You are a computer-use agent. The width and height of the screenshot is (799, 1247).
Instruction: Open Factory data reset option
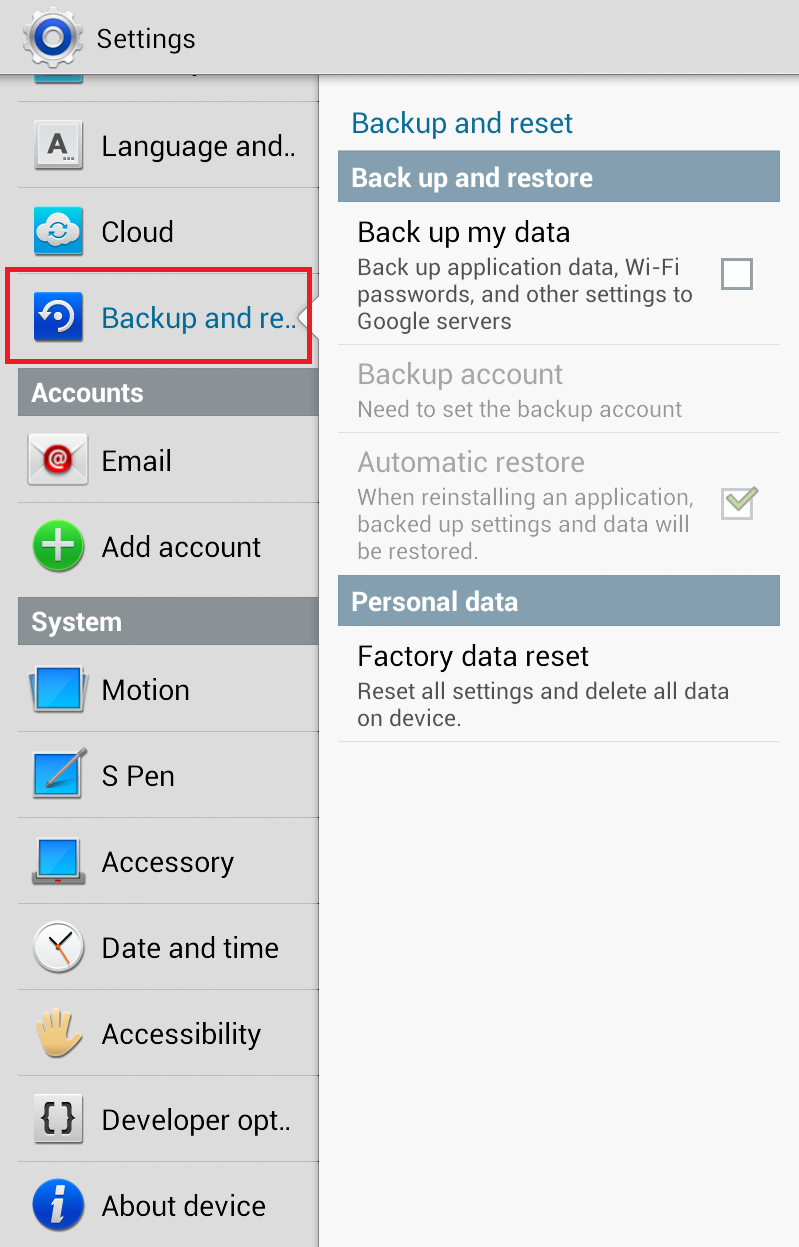pos(559,684)
